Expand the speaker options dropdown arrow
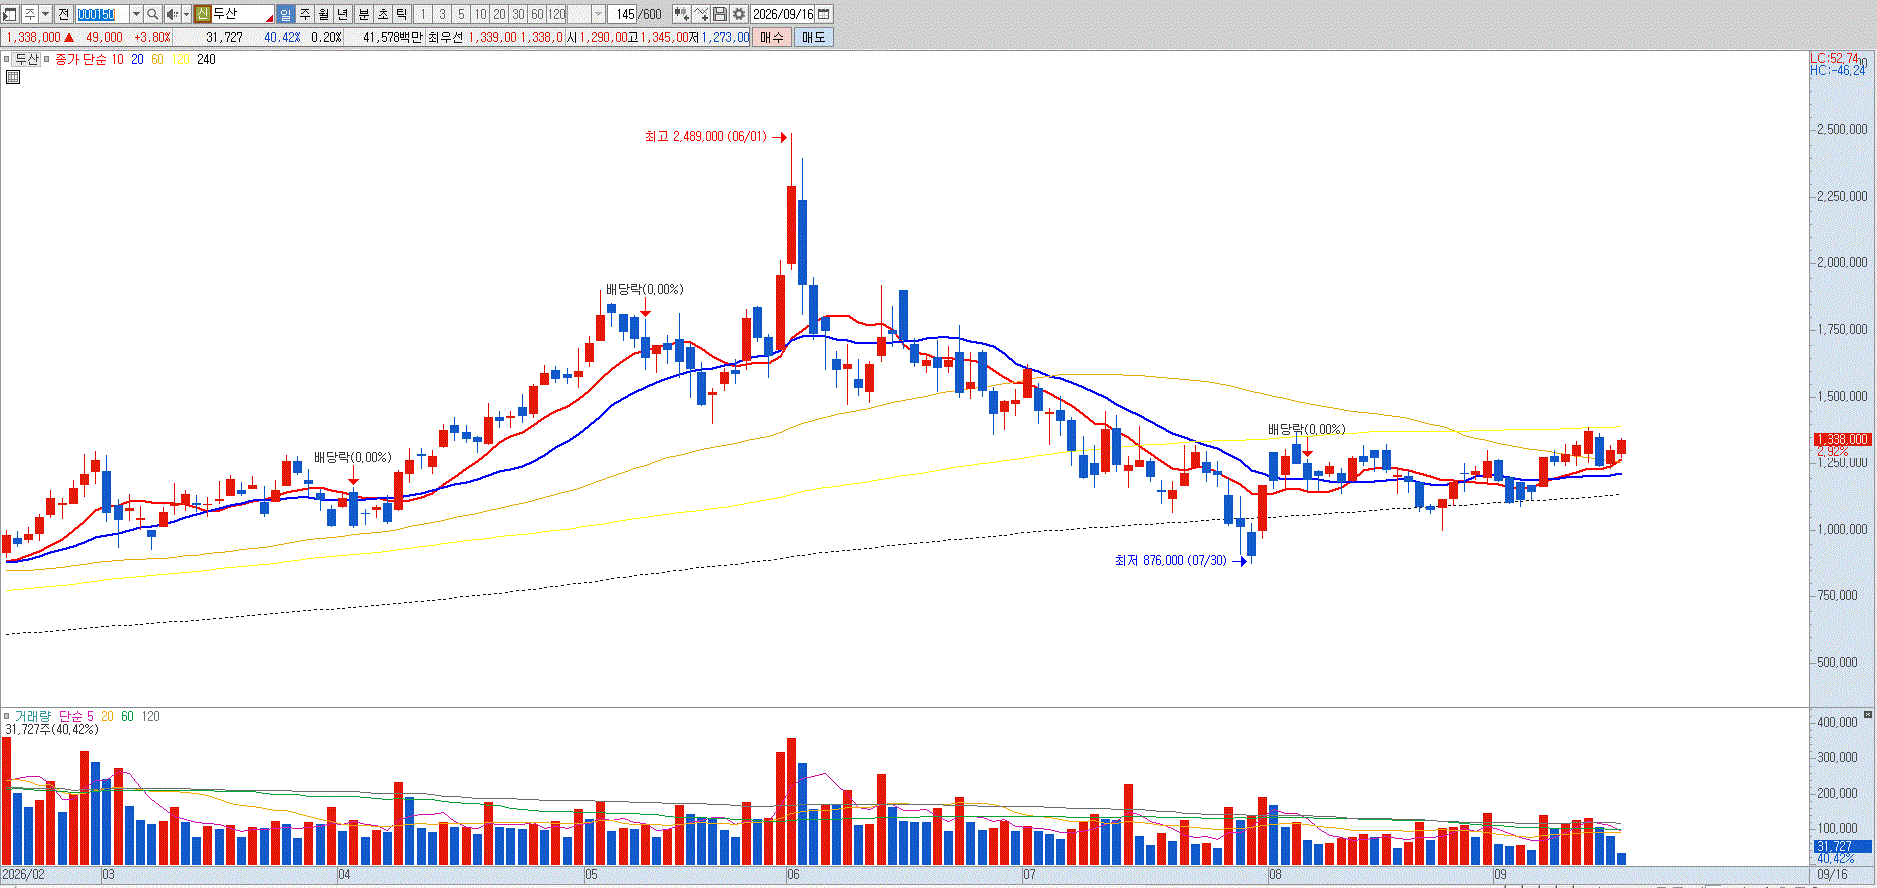This screenshot has width=1877, height=888. [186, 14]
